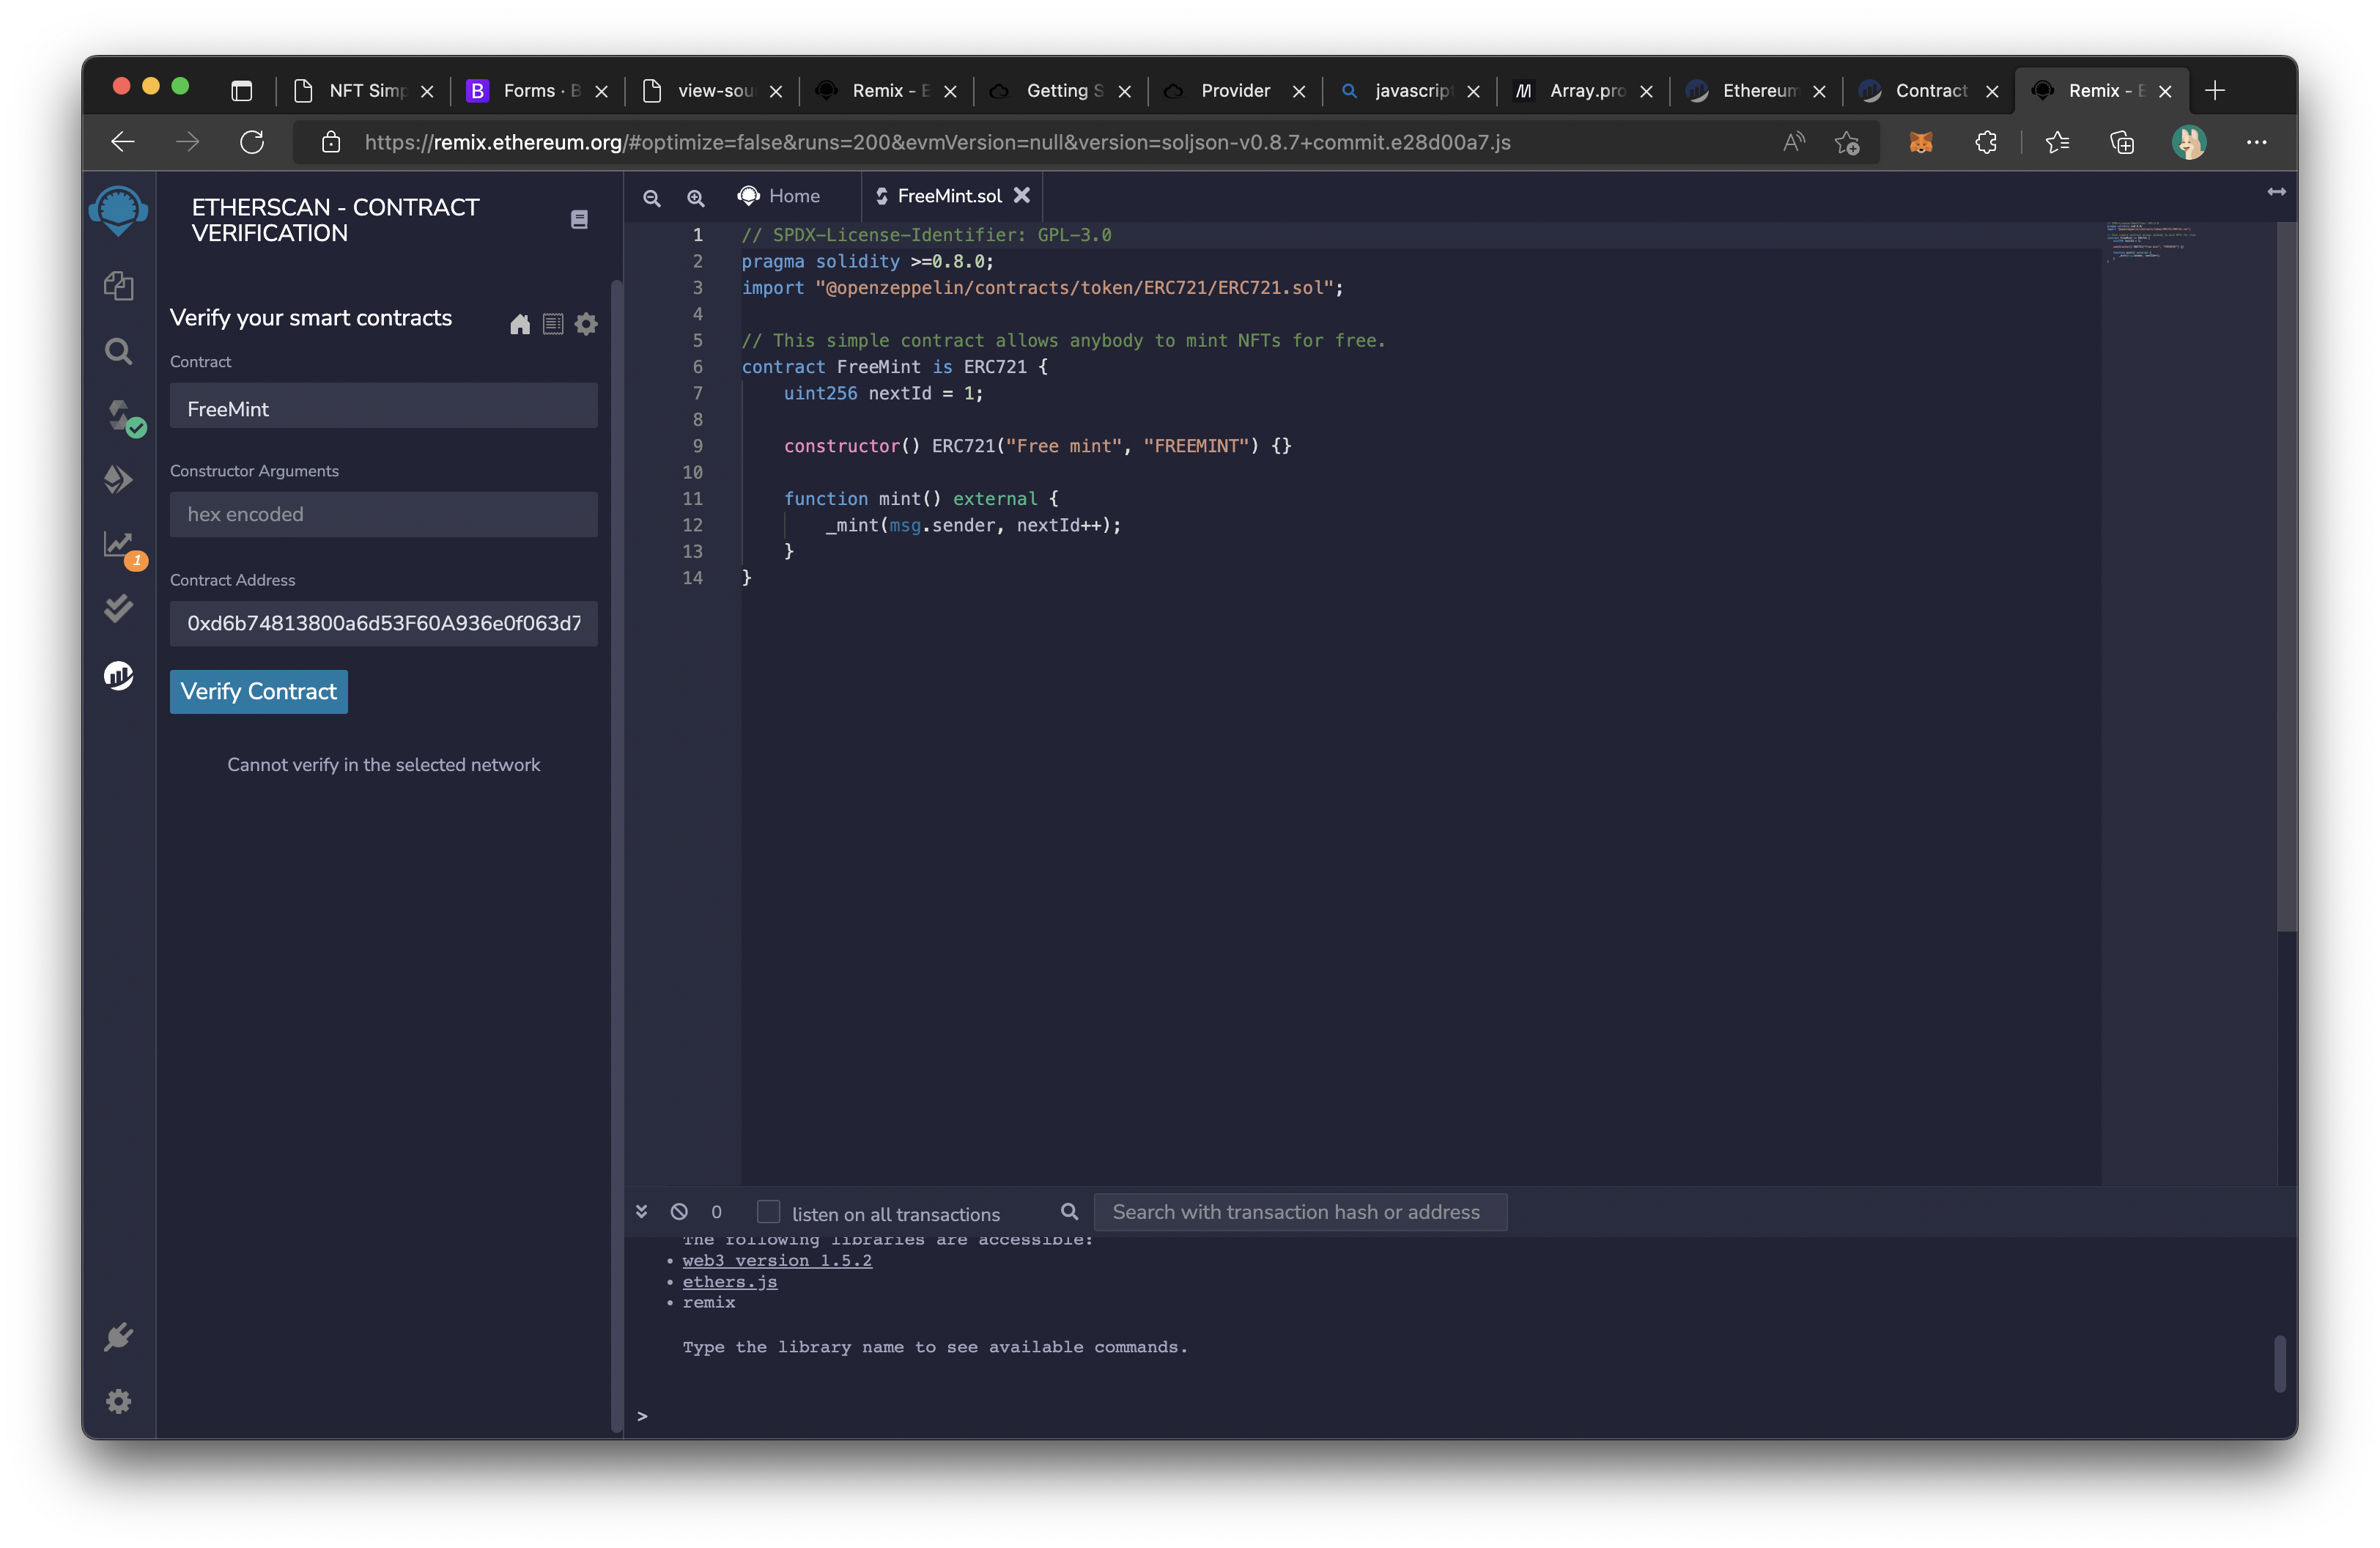The height and width of the screenshot is (1548, 2380).
Task: Clear the terminal console
Action: 679,1211
